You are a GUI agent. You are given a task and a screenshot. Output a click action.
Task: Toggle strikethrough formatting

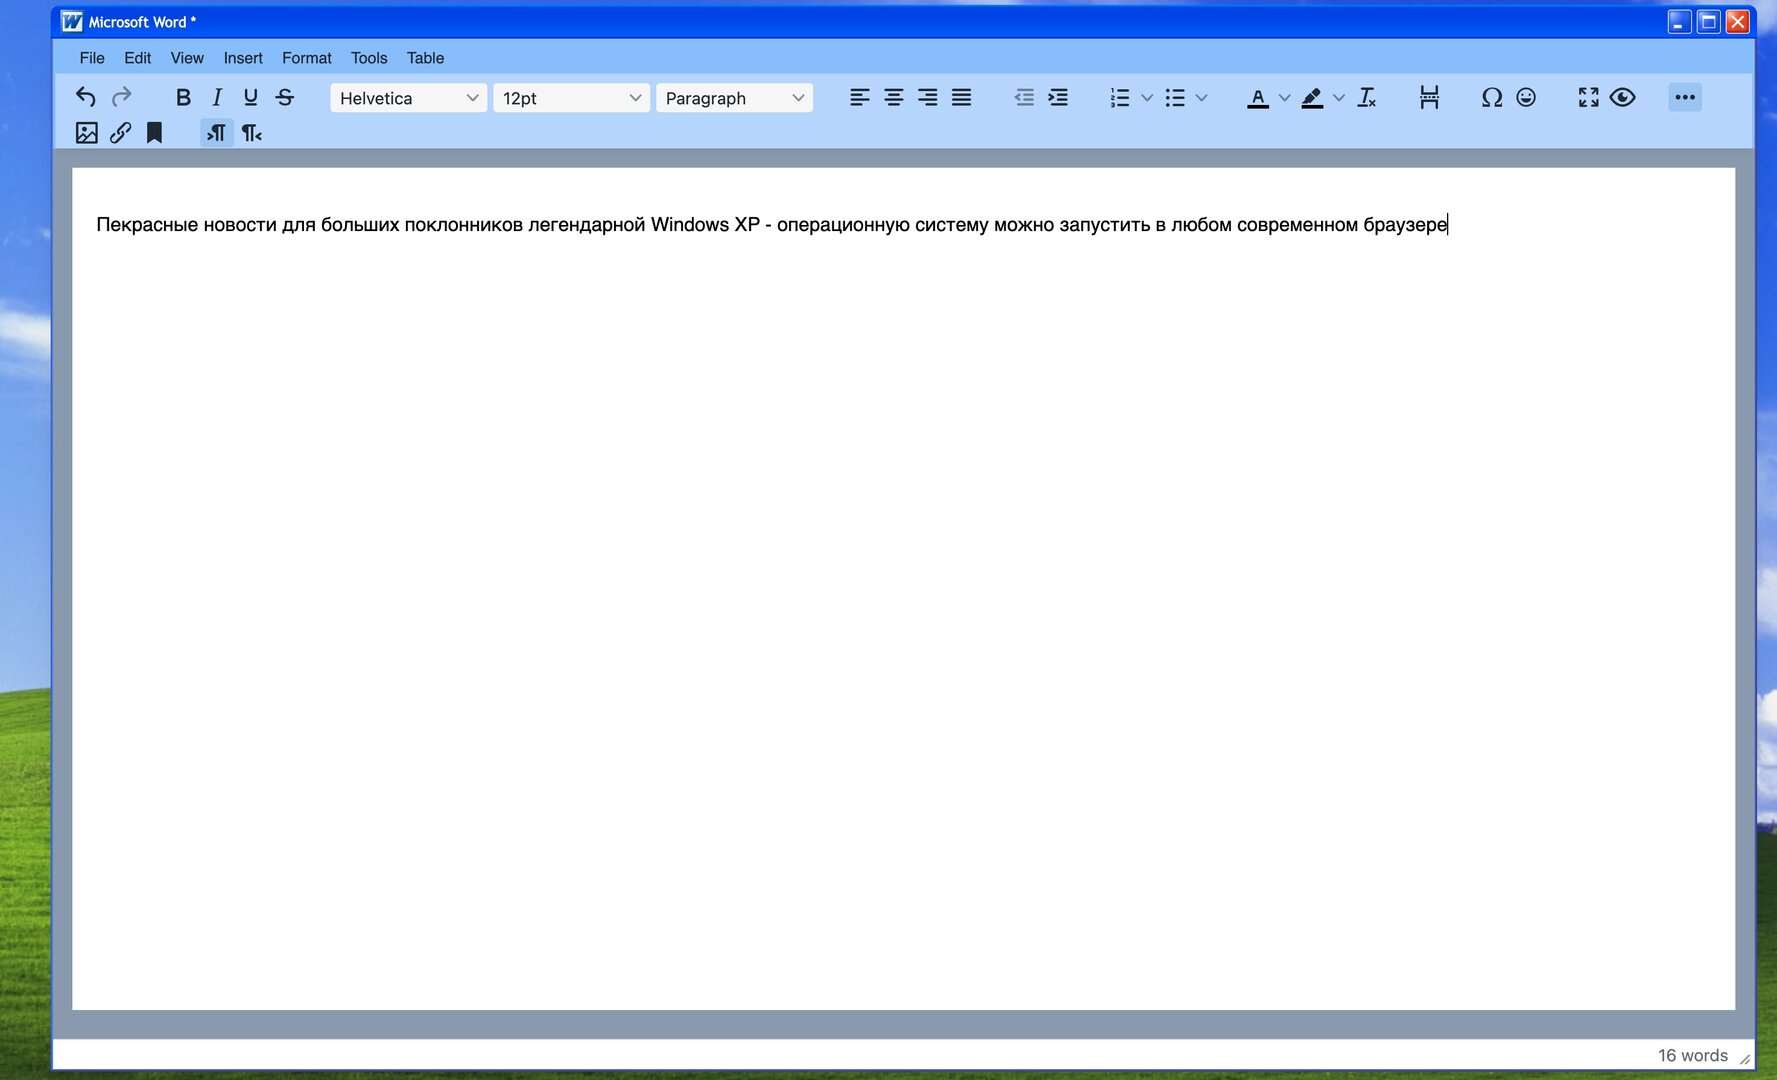point(285,97)
